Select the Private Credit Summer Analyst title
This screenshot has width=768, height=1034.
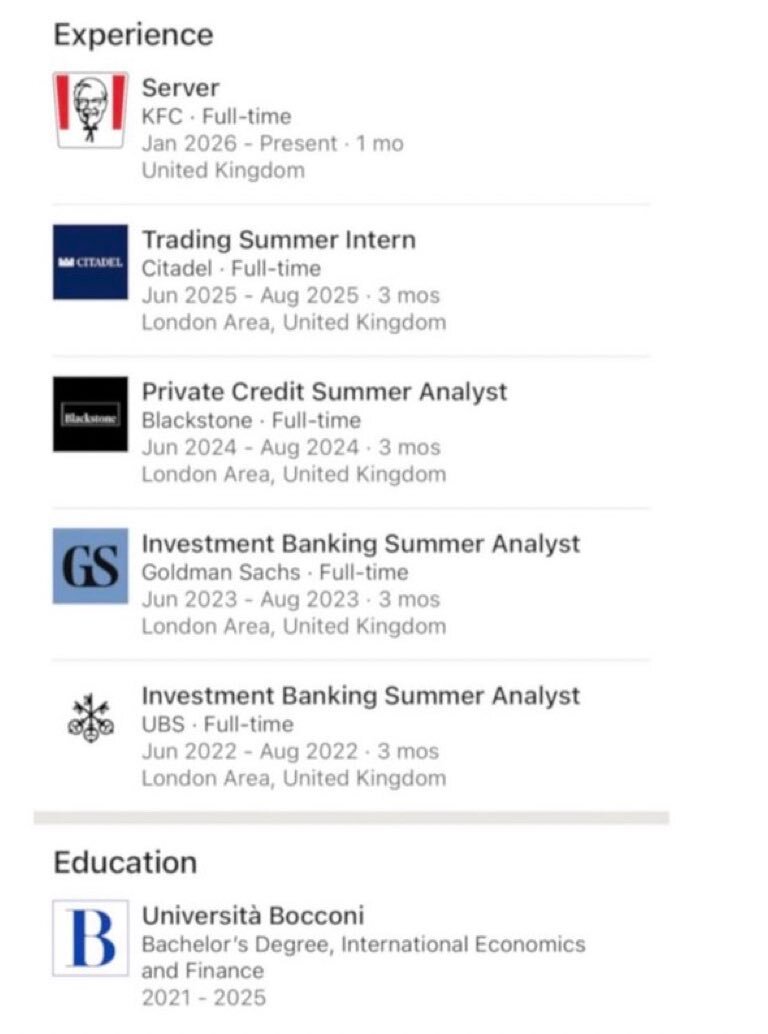(324, 392)
